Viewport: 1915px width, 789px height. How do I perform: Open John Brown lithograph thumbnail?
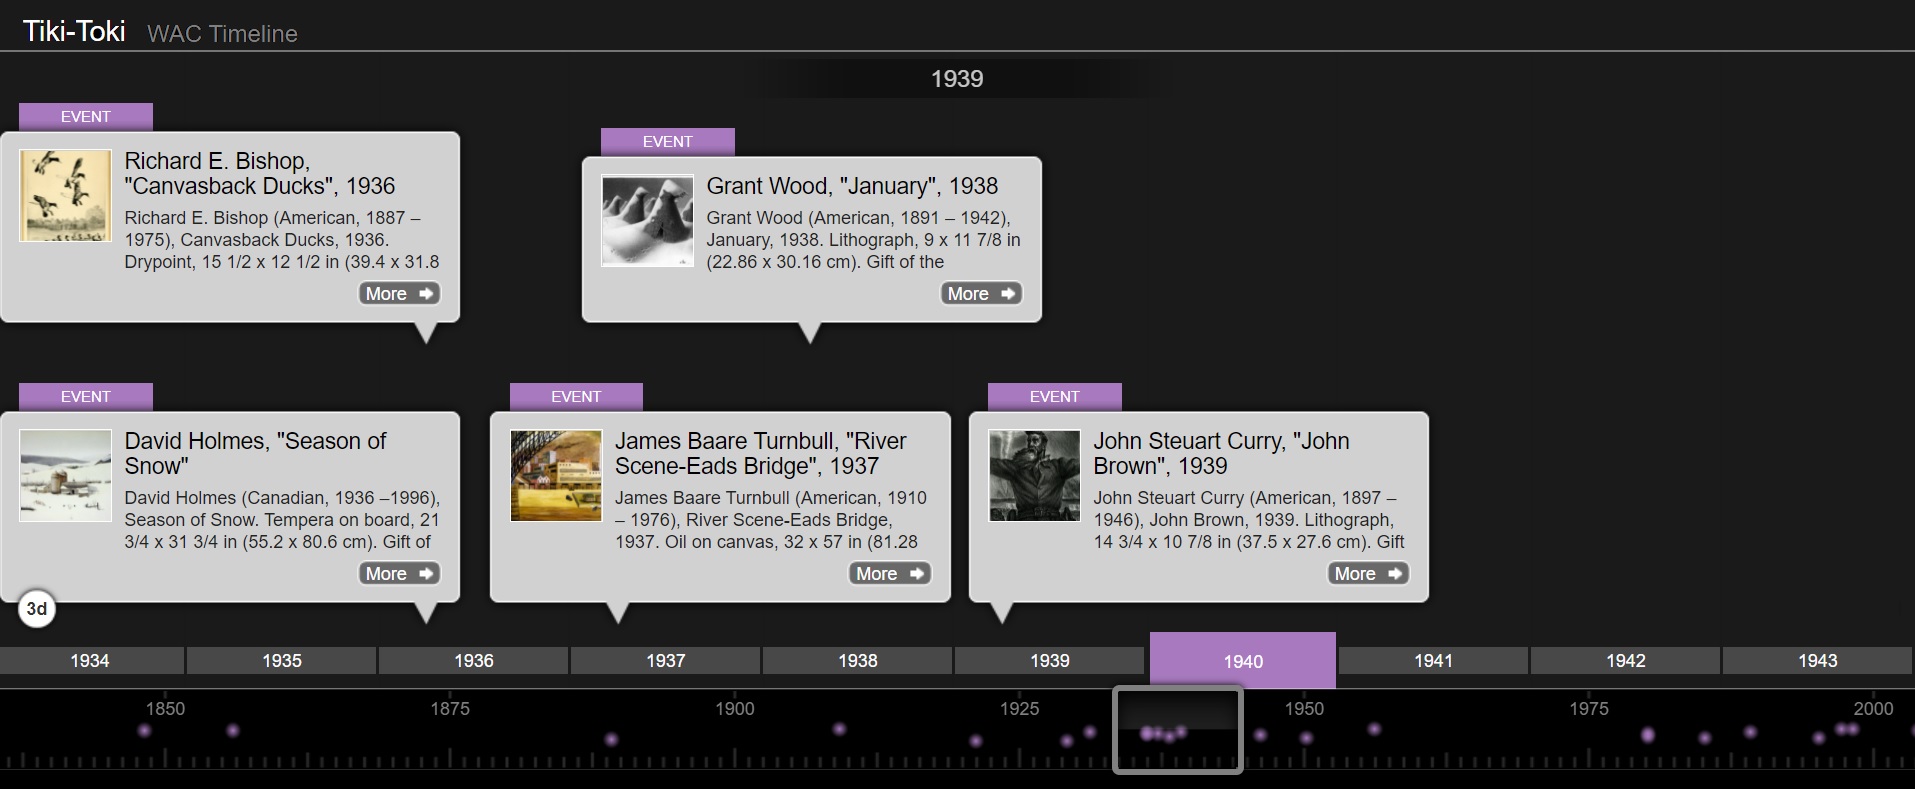(1034, 476)
